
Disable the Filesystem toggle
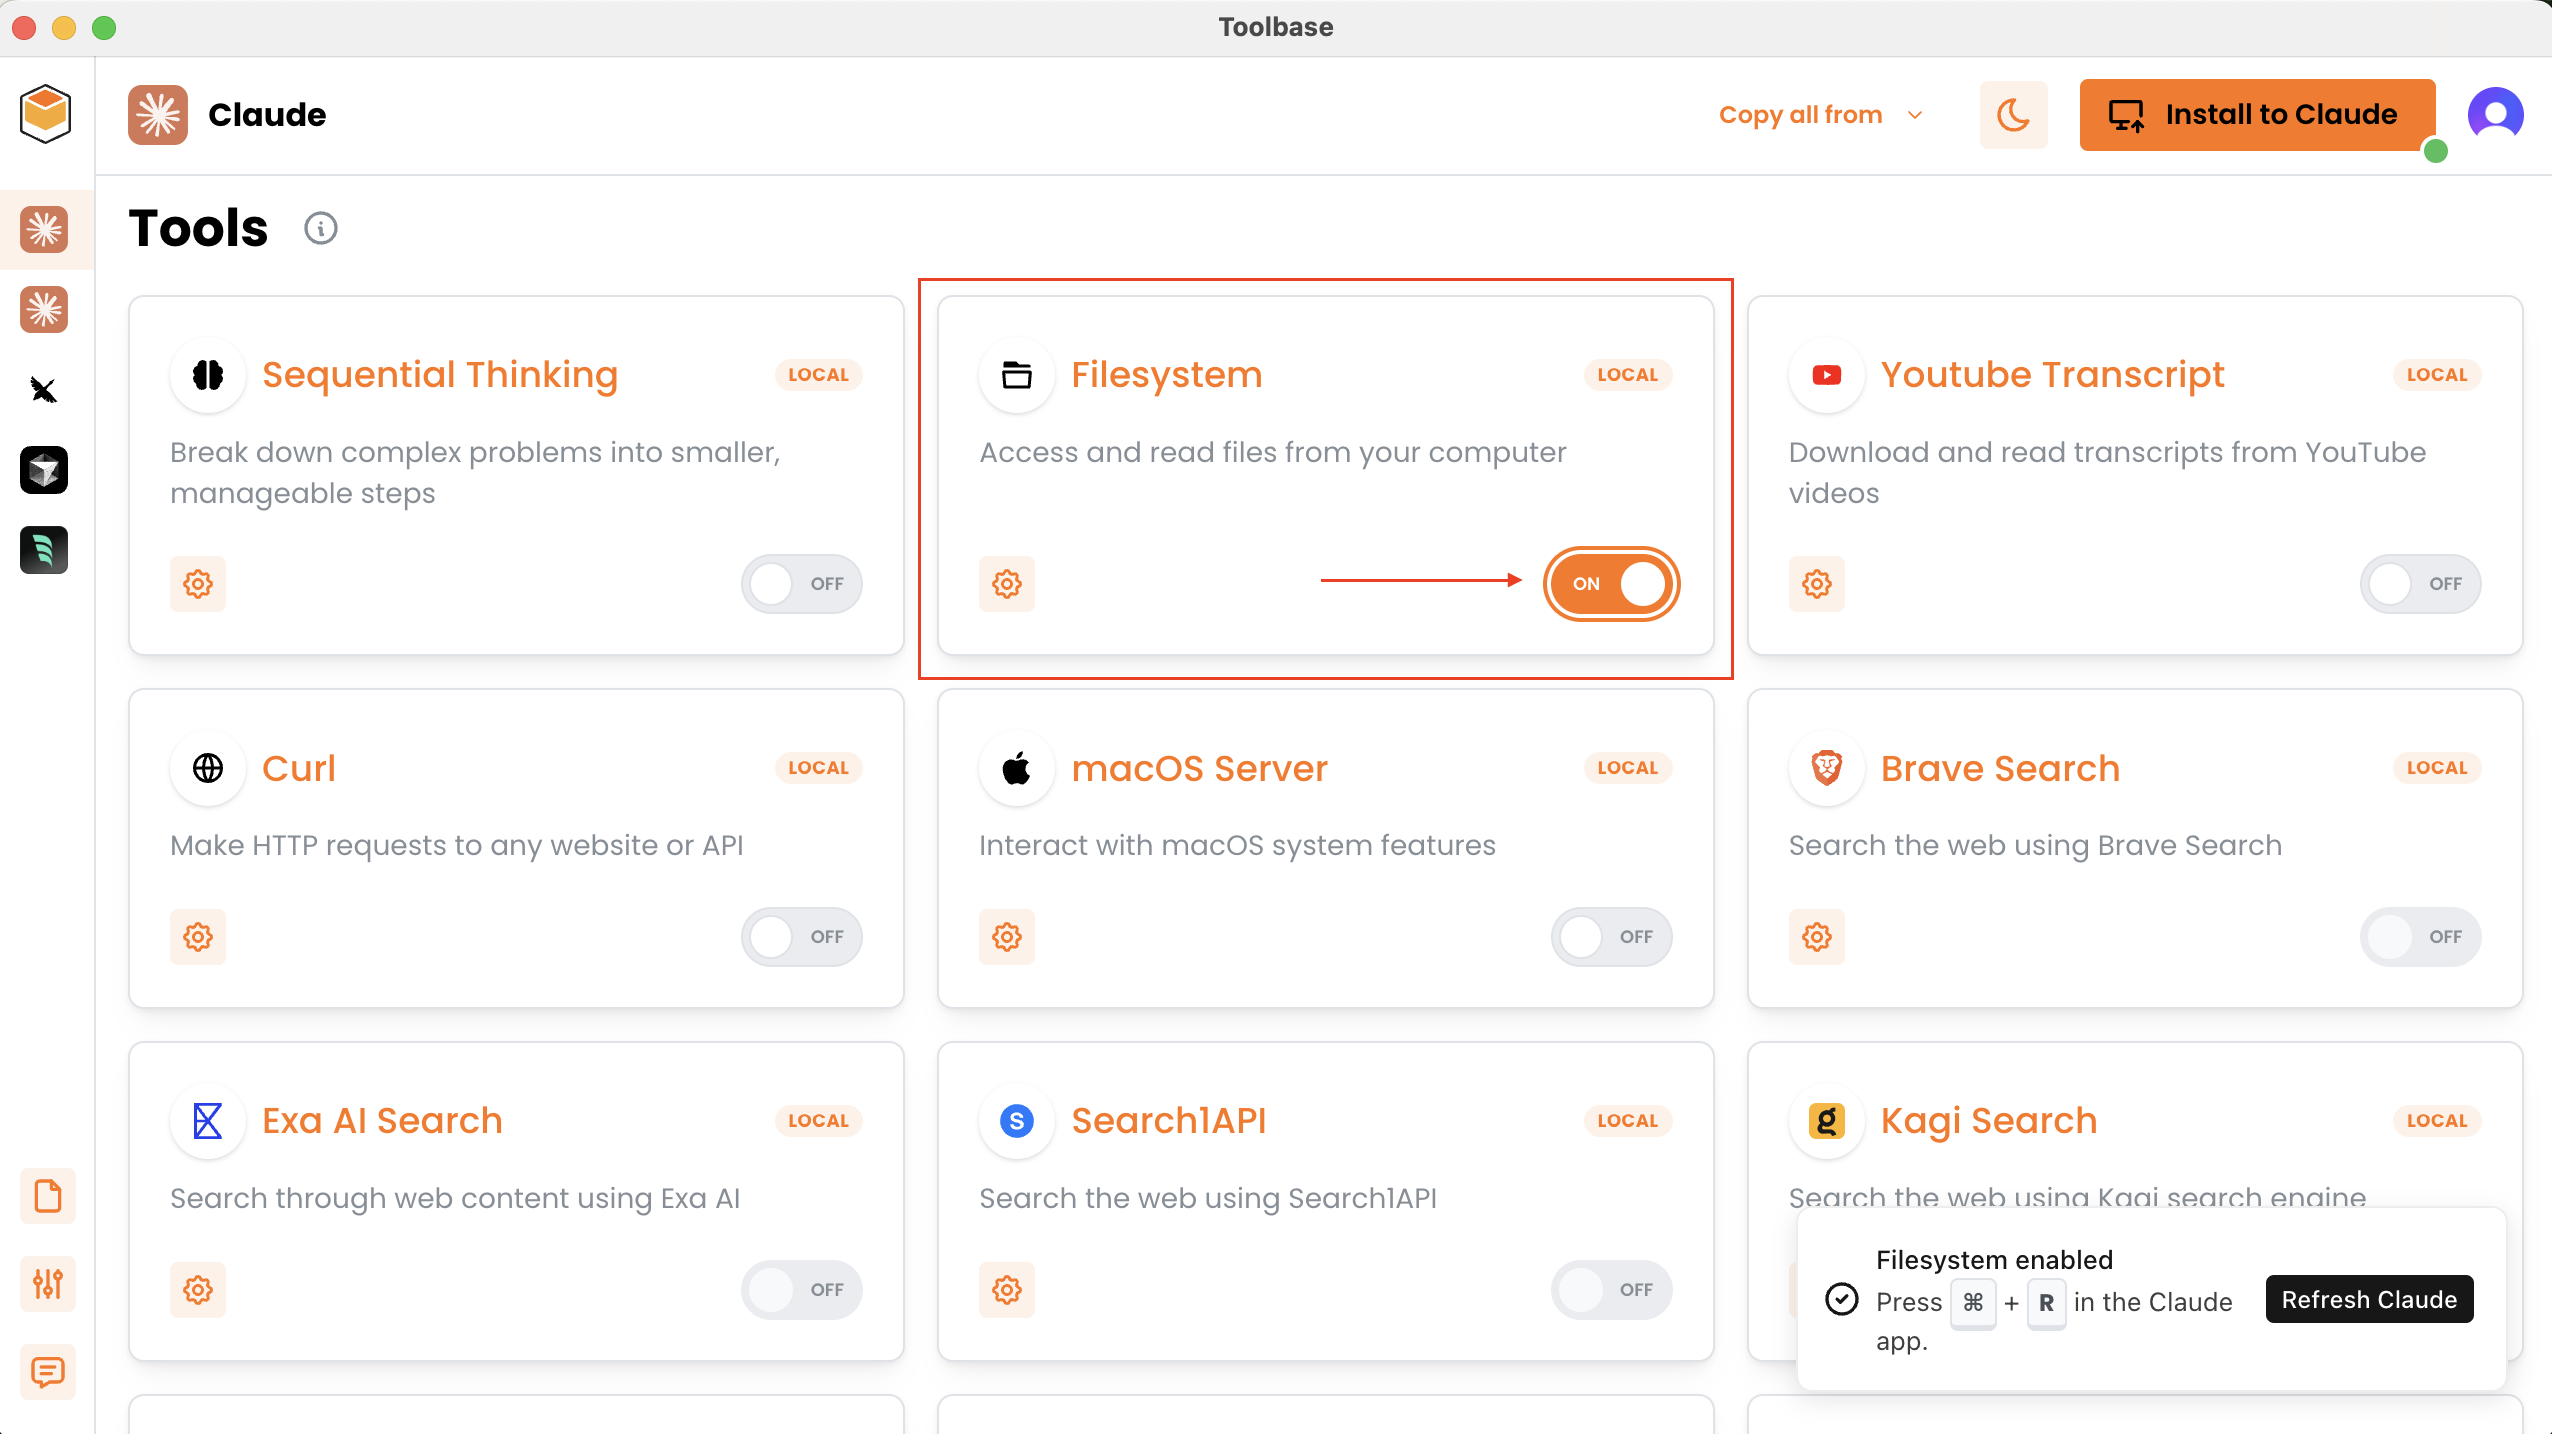1611,584
